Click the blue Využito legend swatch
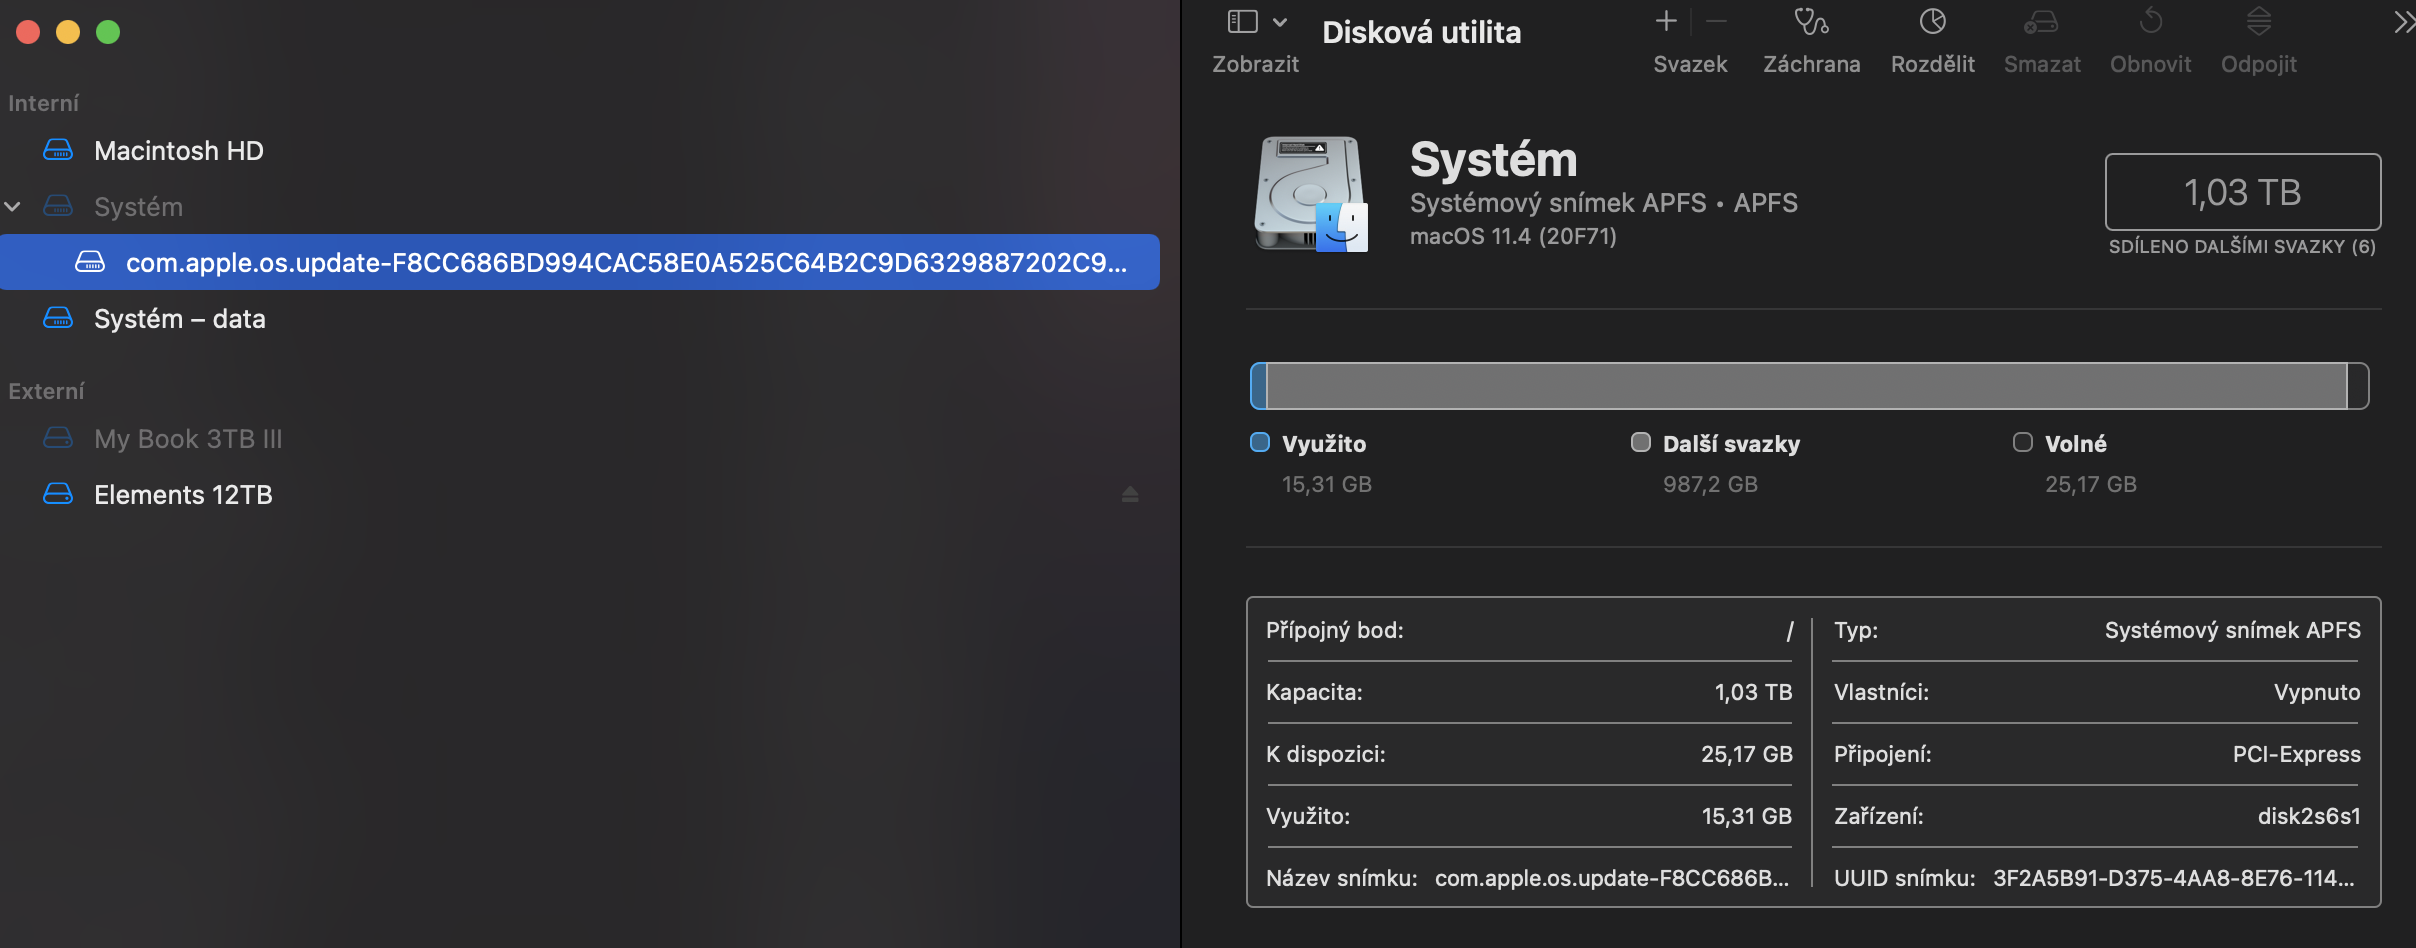 coord(1260,443)
